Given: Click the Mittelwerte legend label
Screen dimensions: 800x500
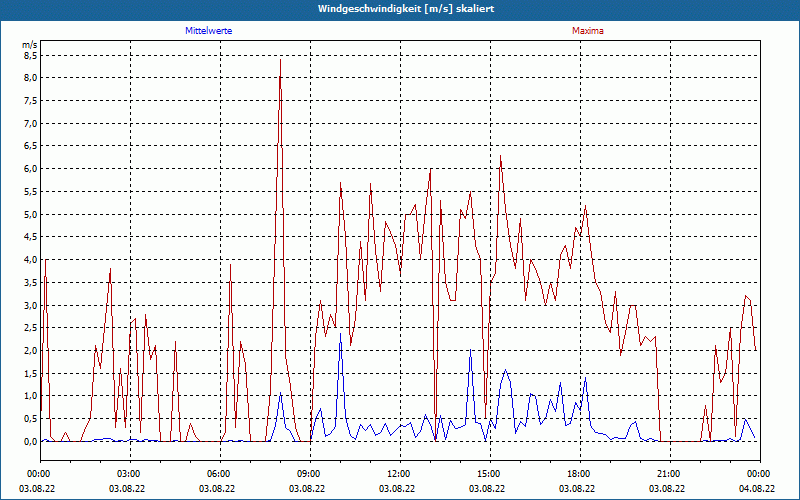Looking at the screenshot, I should click(209, 31).
